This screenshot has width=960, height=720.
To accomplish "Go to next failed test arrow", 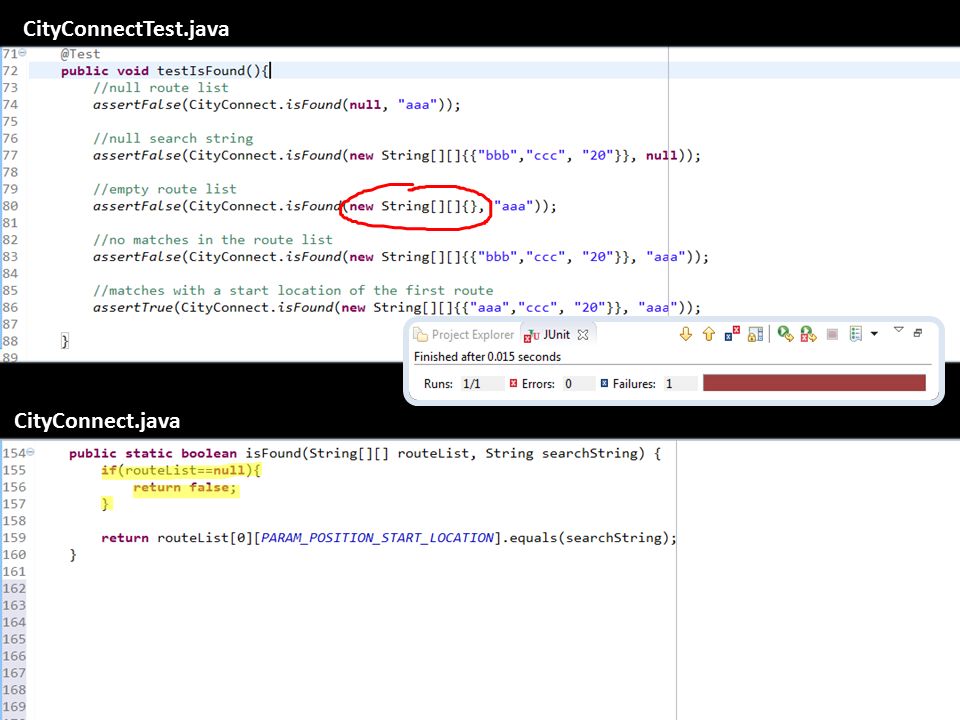I will pos(686,334).
